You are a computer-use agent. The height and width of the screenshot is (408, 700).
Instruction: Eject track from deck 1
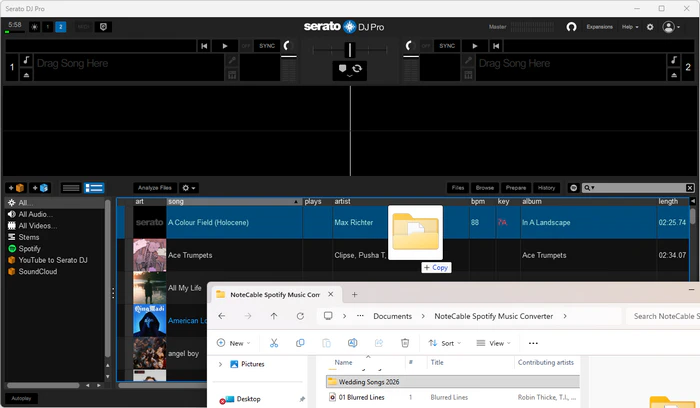click(x=26, y=75)
